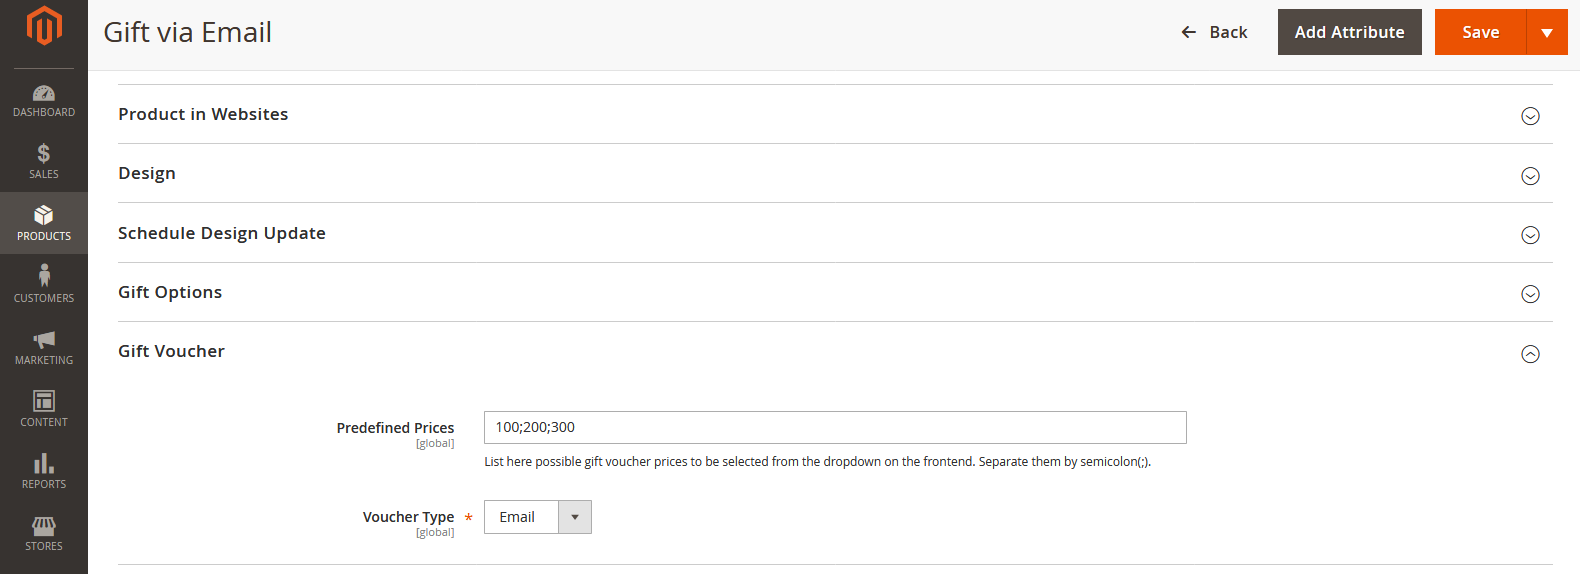The height and width of the screenshot is (574, 1580).
Task: Go Back using the arrow link
Action: [x=1214, y=33]
